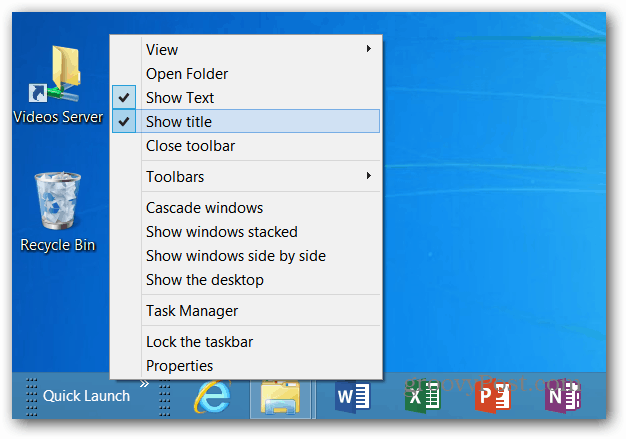Select Show windows side by side
This screenshot has width=626, height=439.
(246, 255)
